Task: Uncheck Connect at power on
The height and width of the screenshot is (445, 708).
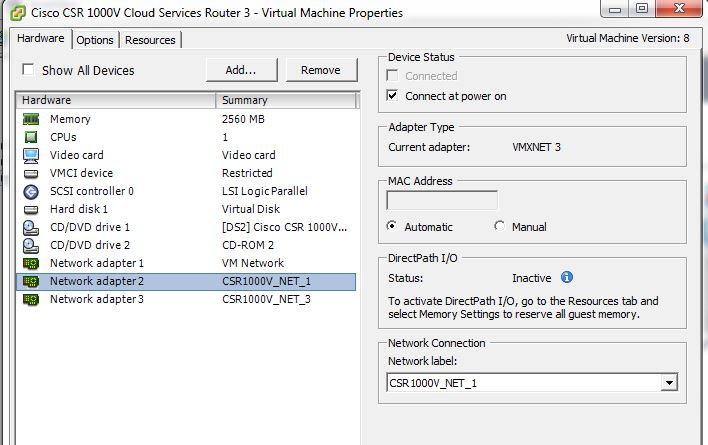Action: click(x=392, y=95)
